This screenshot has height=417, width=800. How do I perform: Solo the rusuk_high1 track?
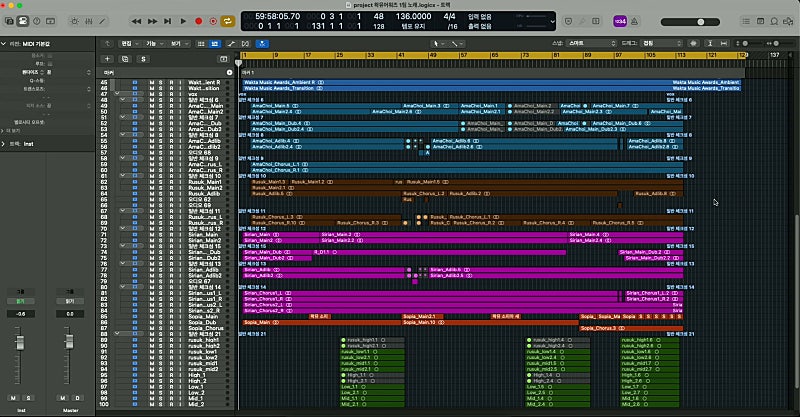(x=161, y=340)
